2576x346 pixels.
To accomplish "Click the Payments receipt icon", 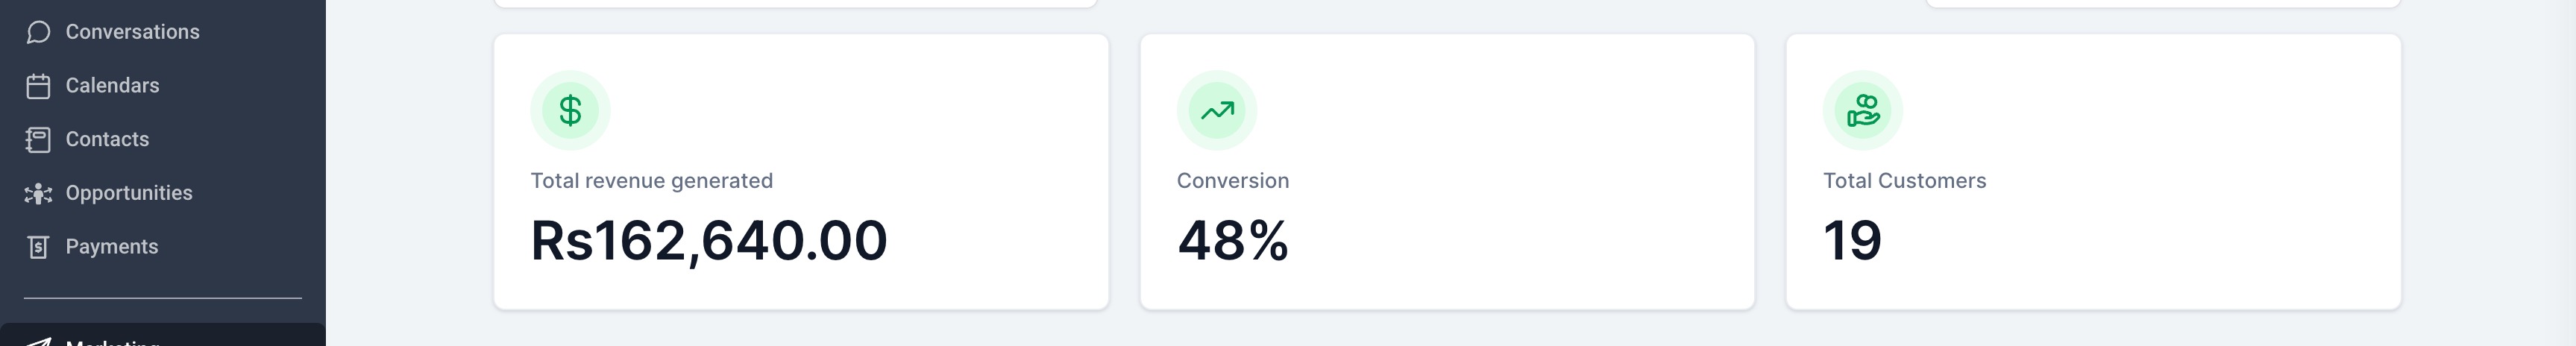I will coord(38,247).
